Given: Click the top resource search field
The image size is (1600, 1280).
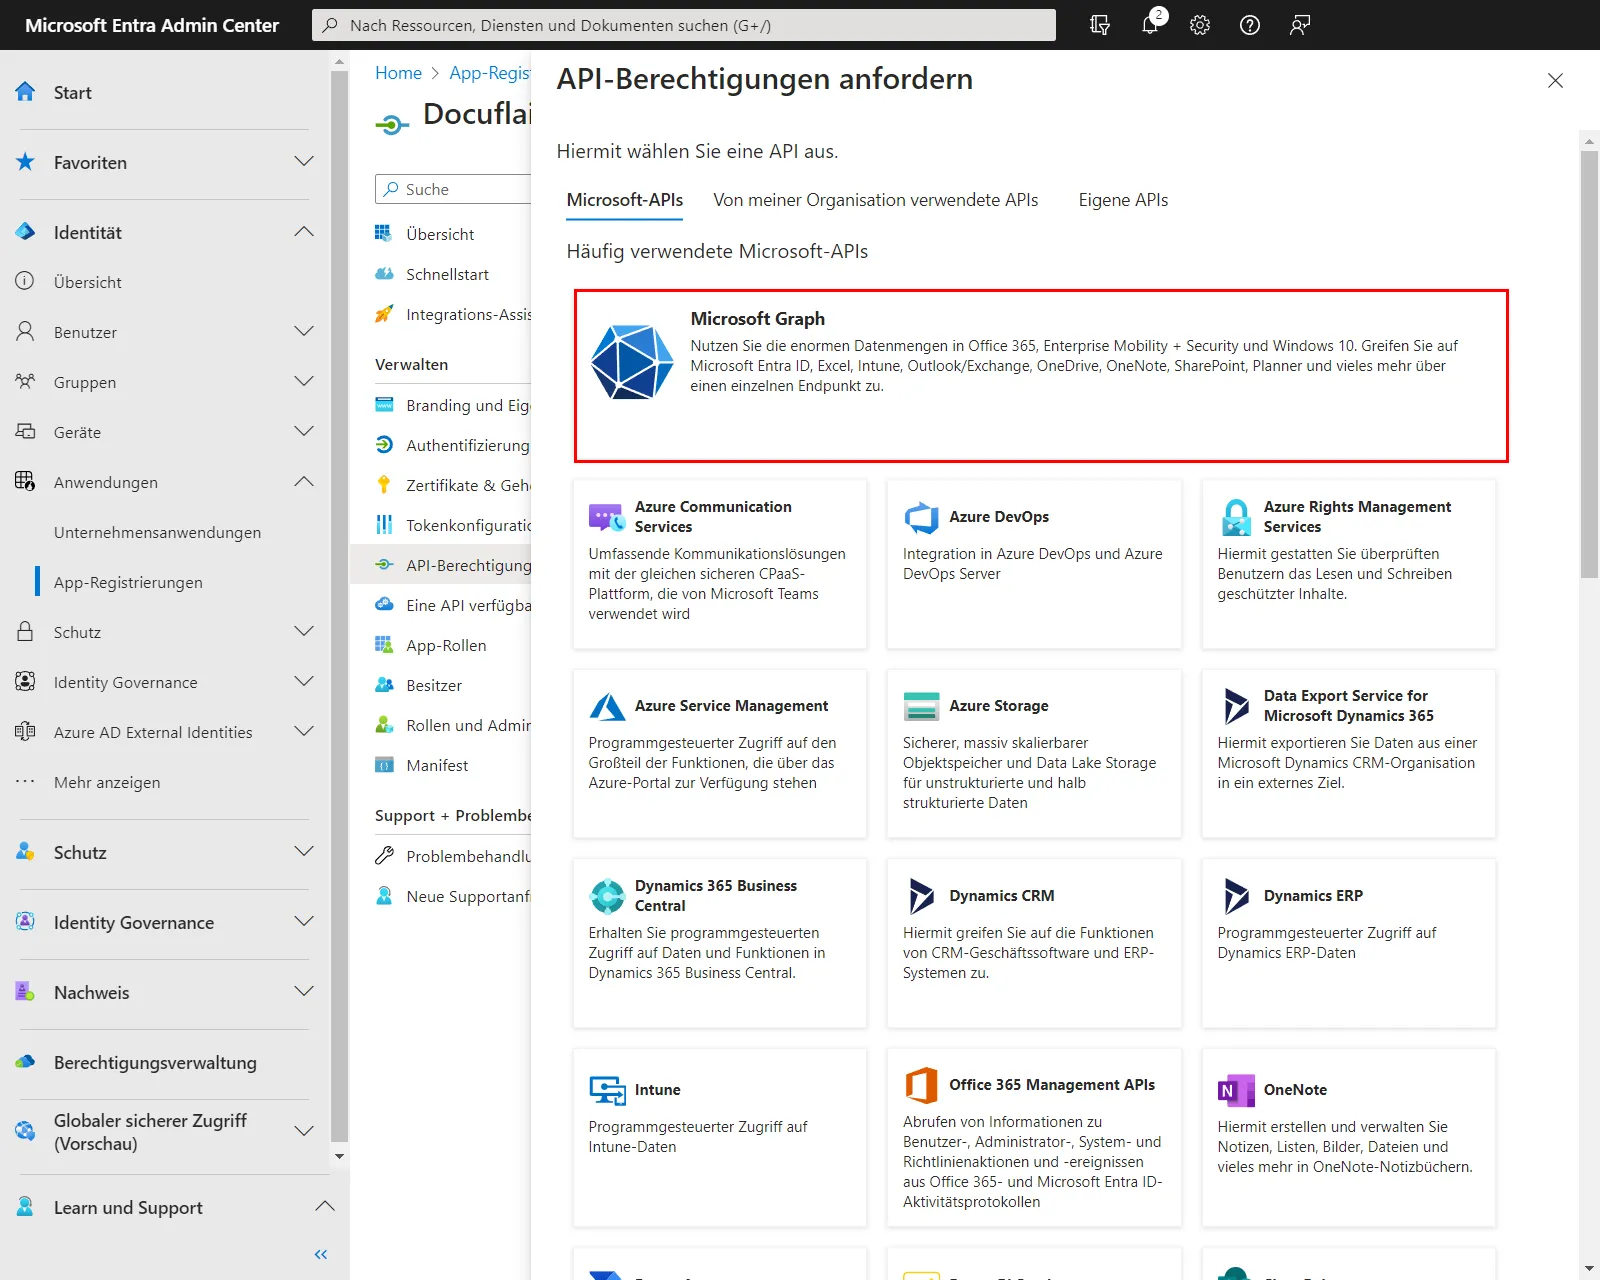Looking at the screenshot, I should pyautogui.click(x=684, y=25).
